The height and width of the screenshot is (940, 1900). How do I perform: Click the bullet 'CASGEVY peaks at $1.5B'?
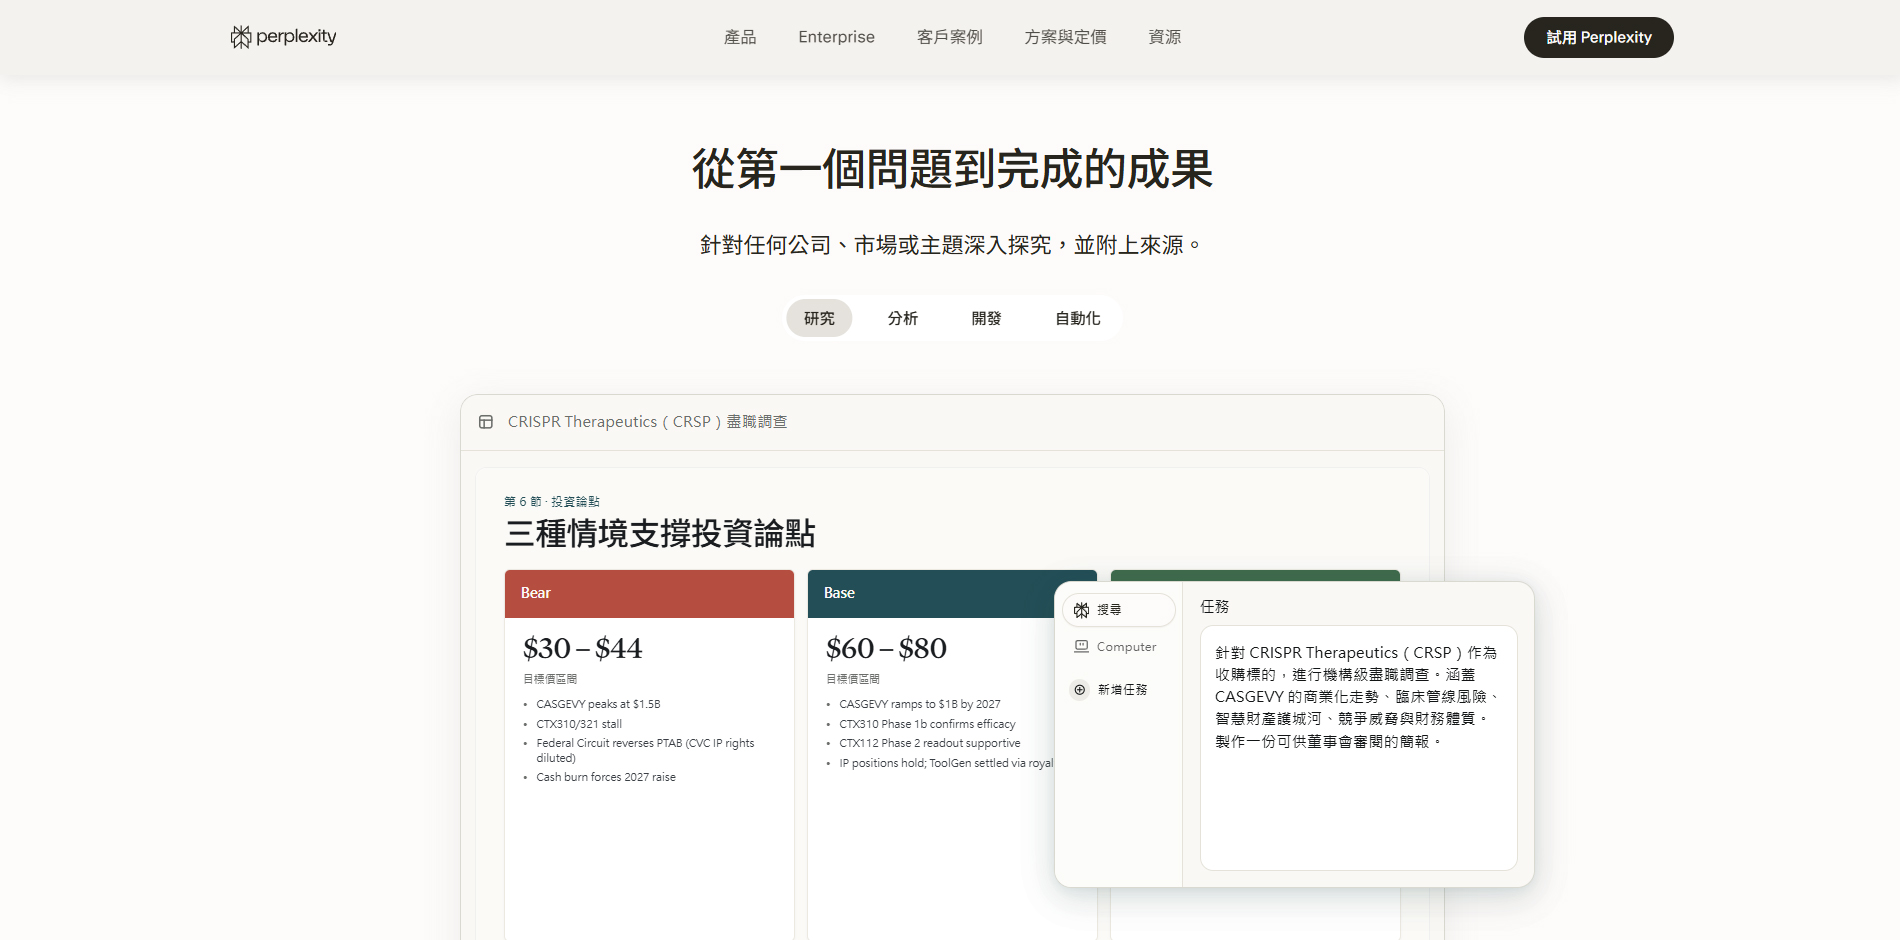(x=598, y=705)
